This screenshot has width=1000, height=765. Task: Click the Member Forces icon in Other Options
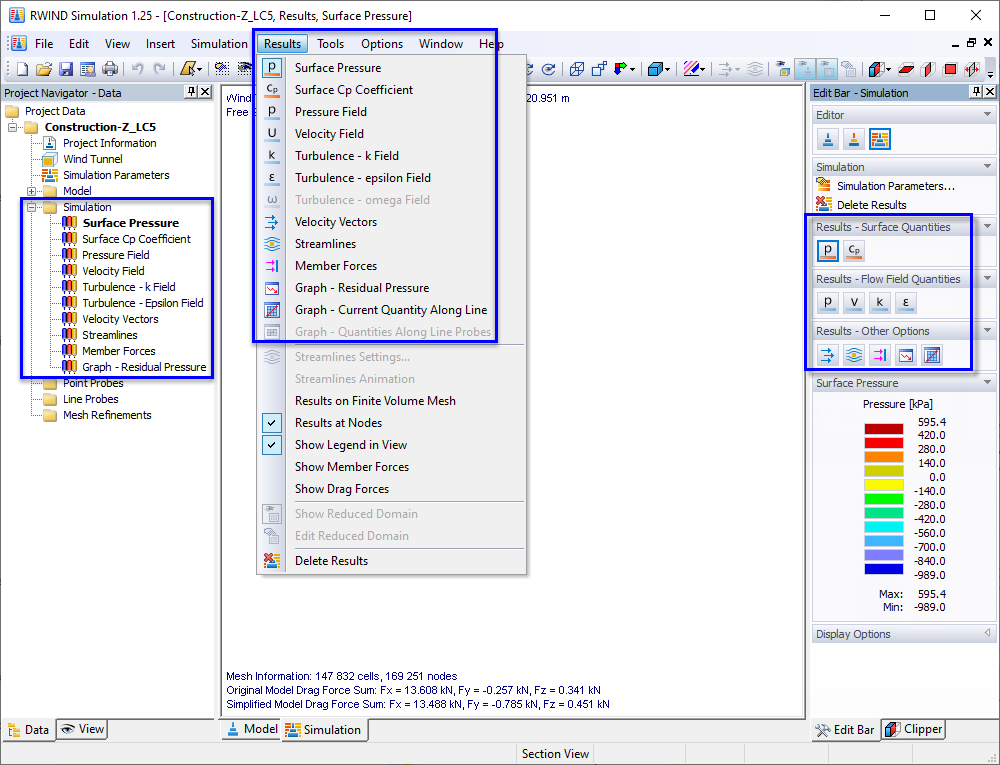point(880,355)
